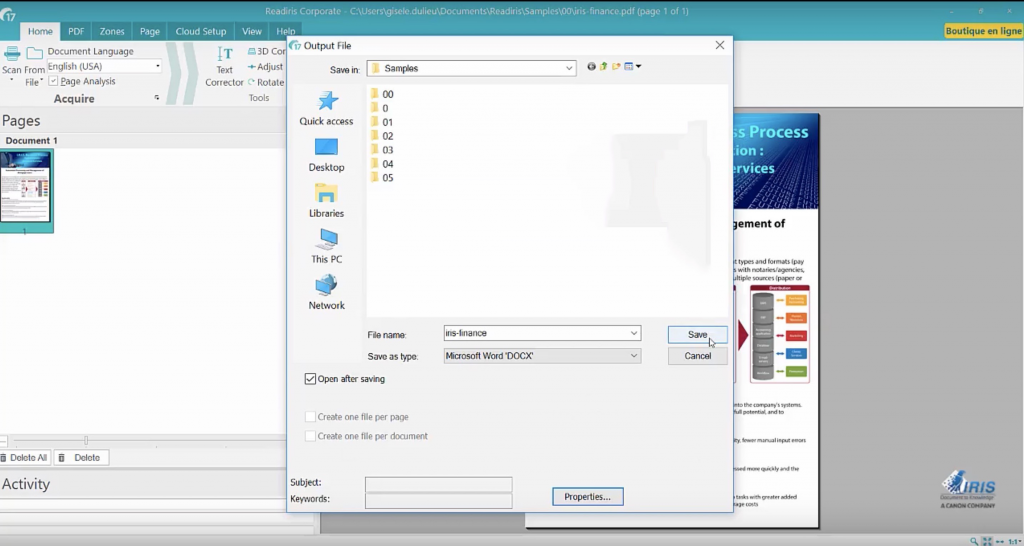Expand the View Menu arrow

click(639, 66)
